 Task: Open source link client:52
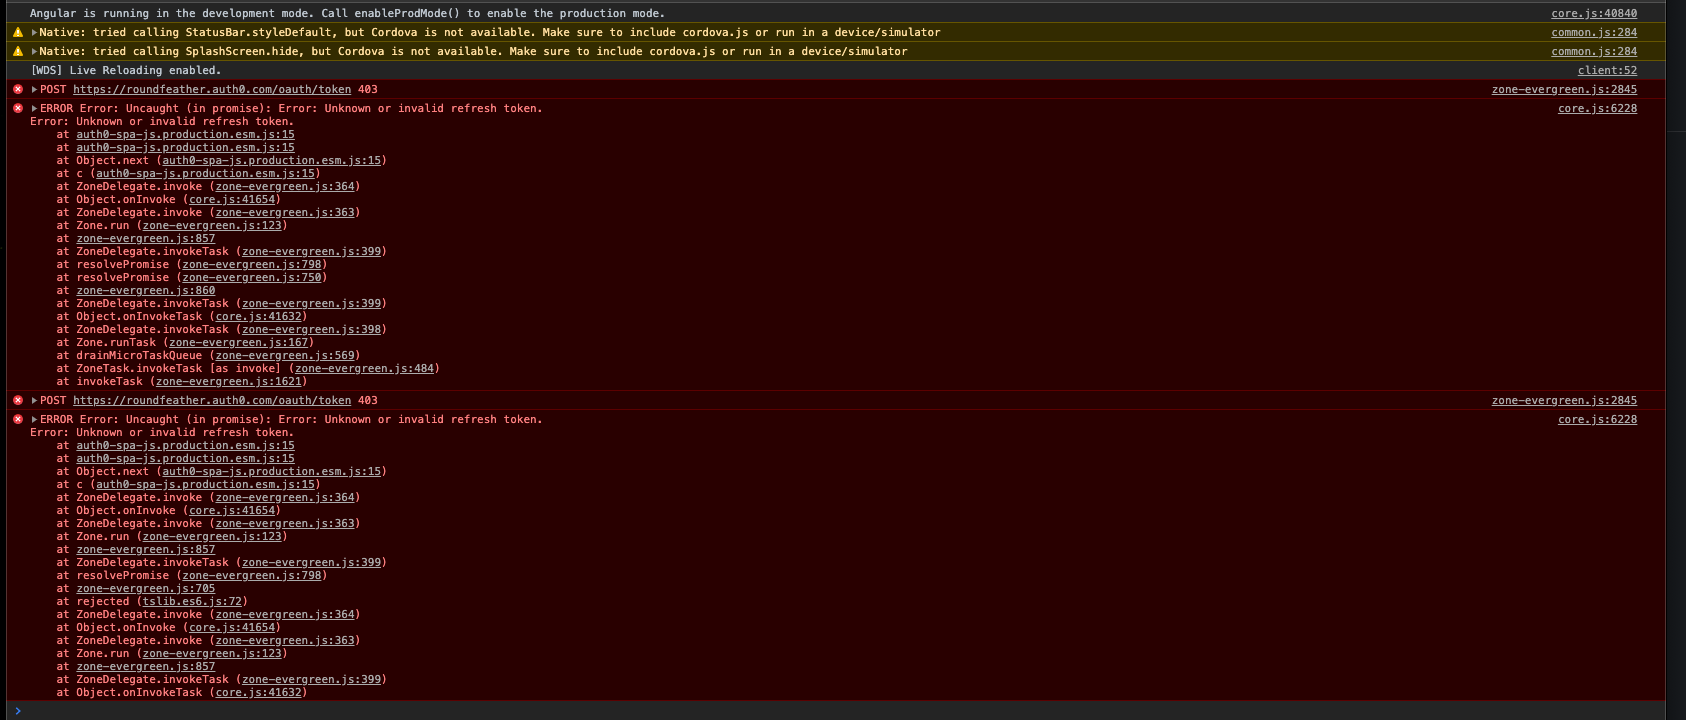(x=1607, y=70)
